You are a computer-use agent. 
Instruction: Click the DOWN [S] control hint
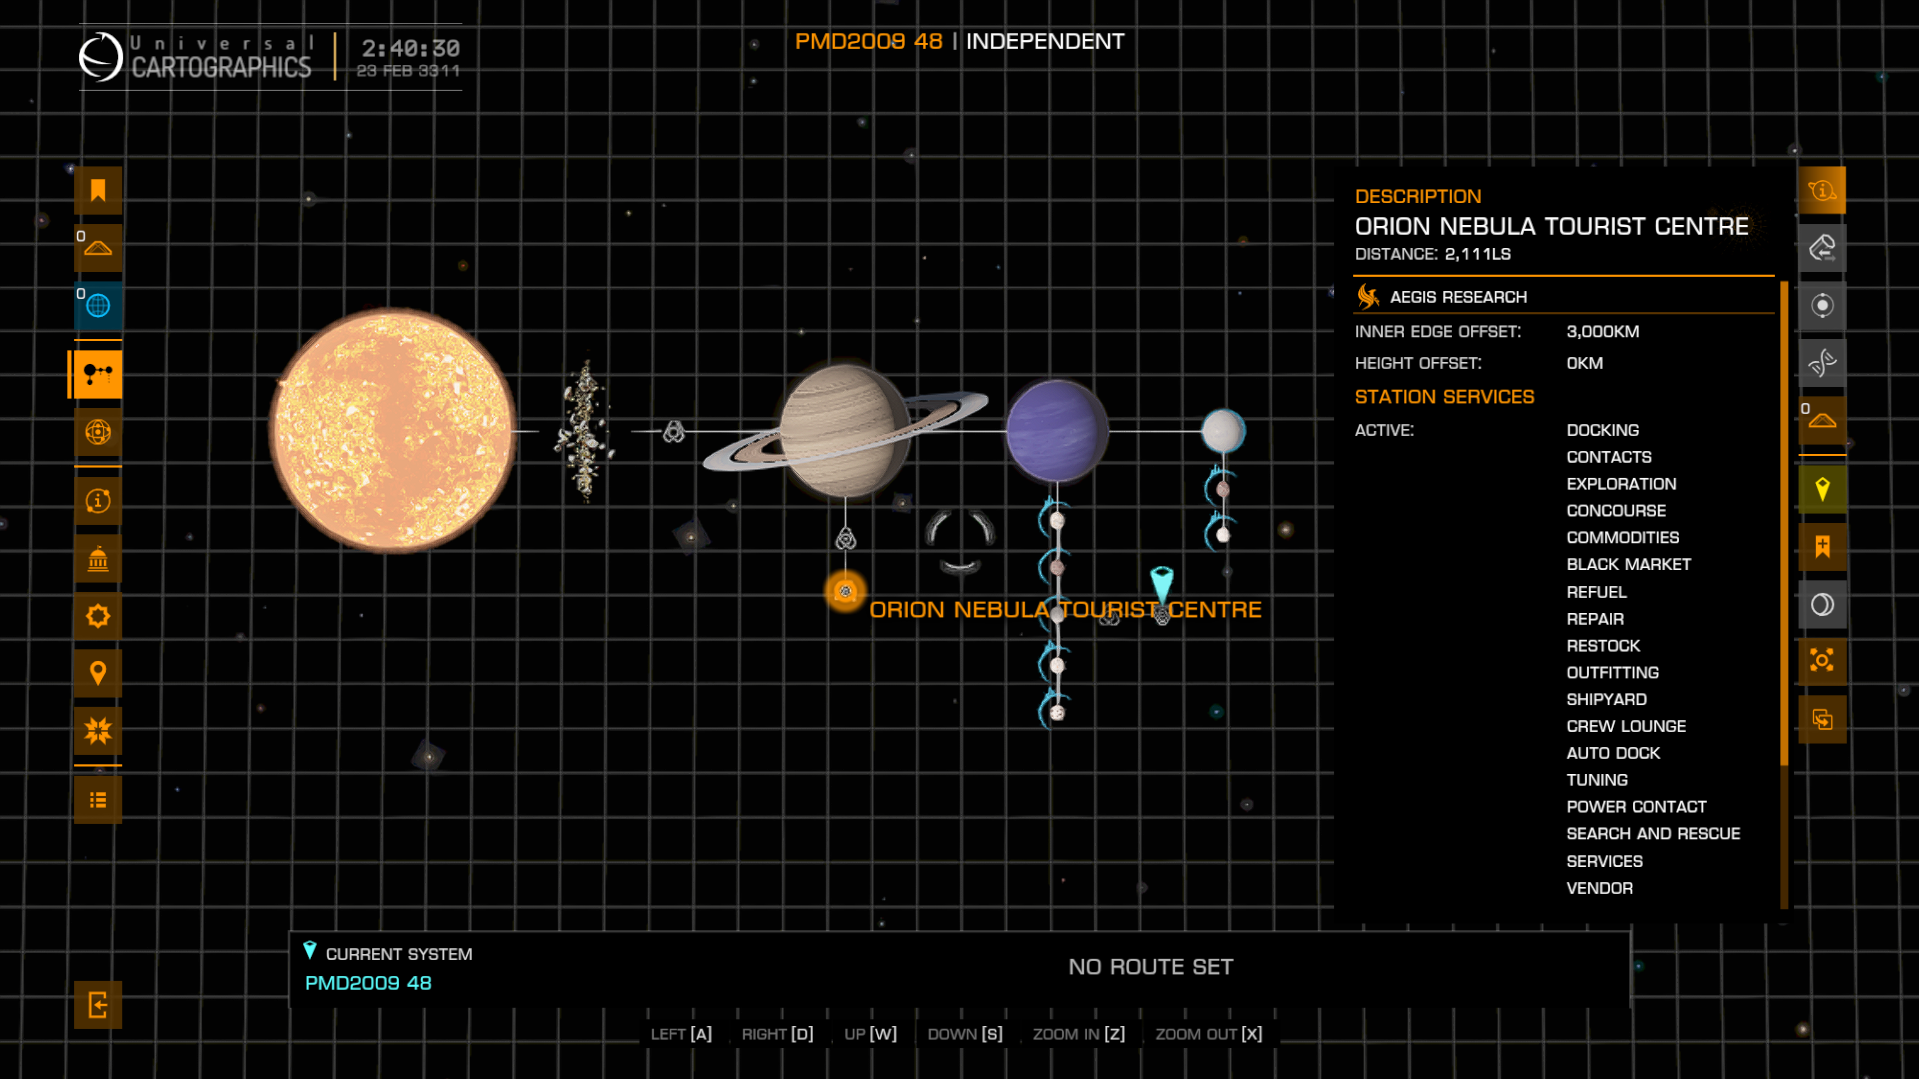[964, 1034]
